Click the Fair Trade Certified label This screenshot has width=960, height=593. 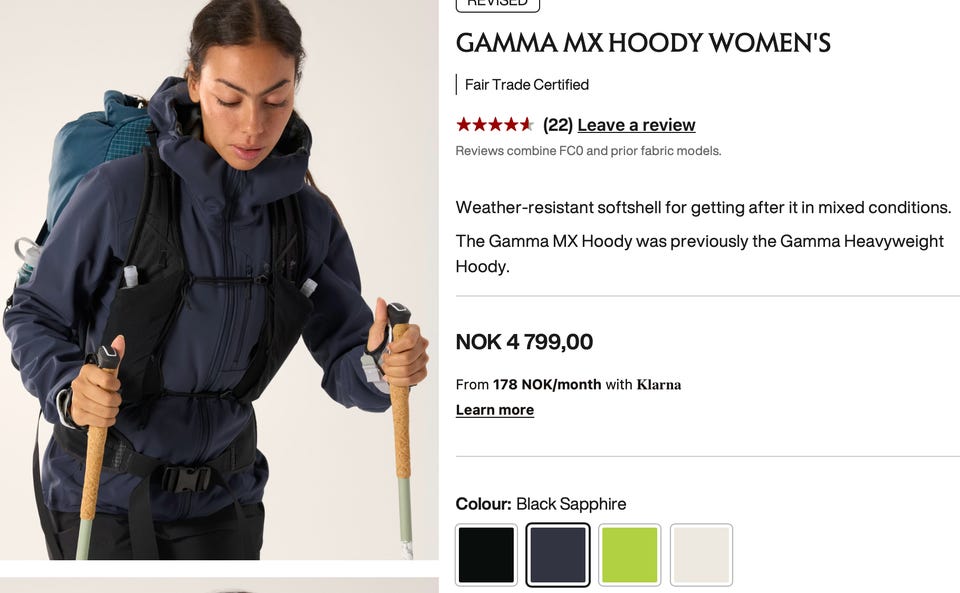(527, 84)
